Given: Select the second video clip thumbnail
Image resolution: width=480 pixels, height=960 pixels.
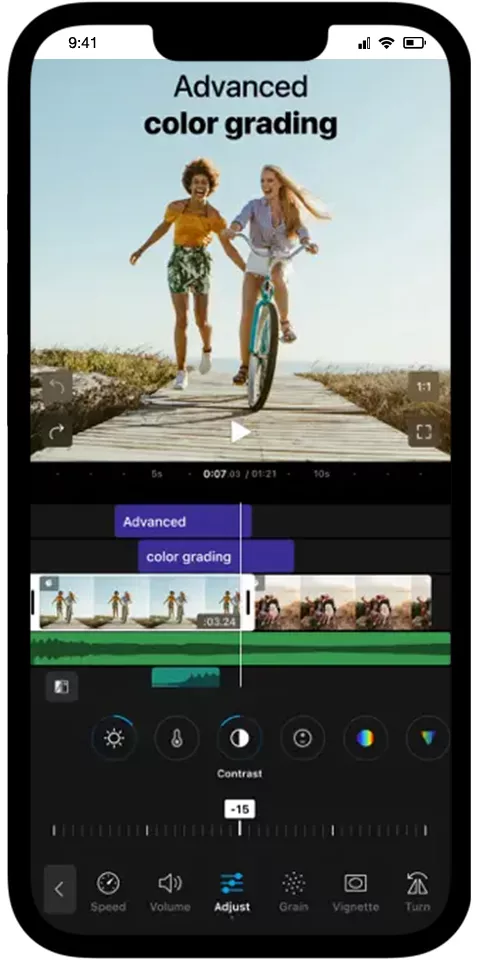Looking at the screenshot, I should click(343, 602).
